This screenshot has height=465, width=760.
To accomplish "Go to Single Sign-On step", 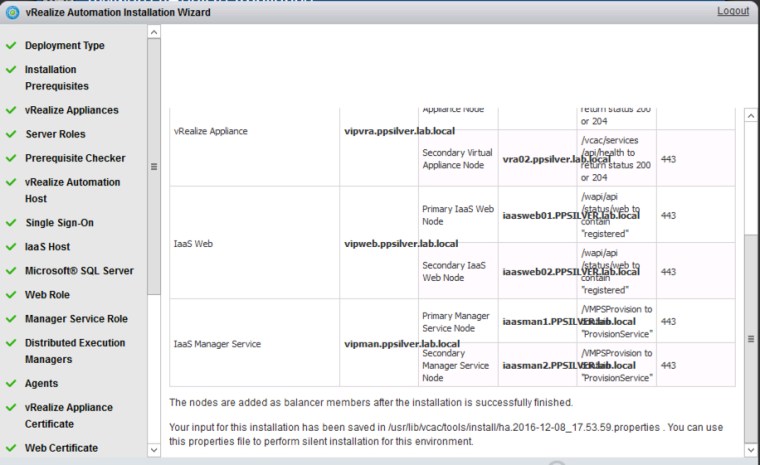I will (x=60, y=223).
